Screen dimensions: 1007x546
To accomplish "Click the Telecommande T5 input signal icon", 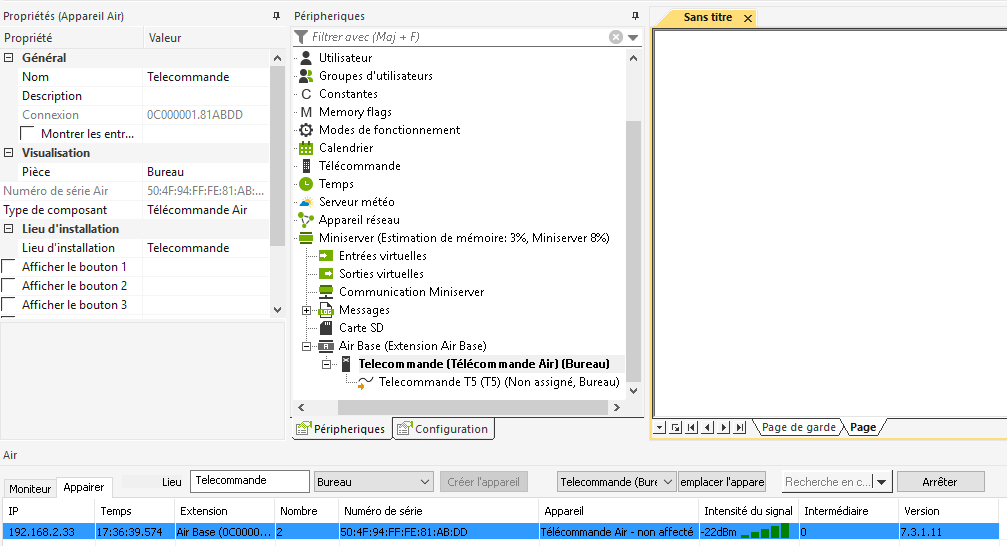I will tap(365, 382).
